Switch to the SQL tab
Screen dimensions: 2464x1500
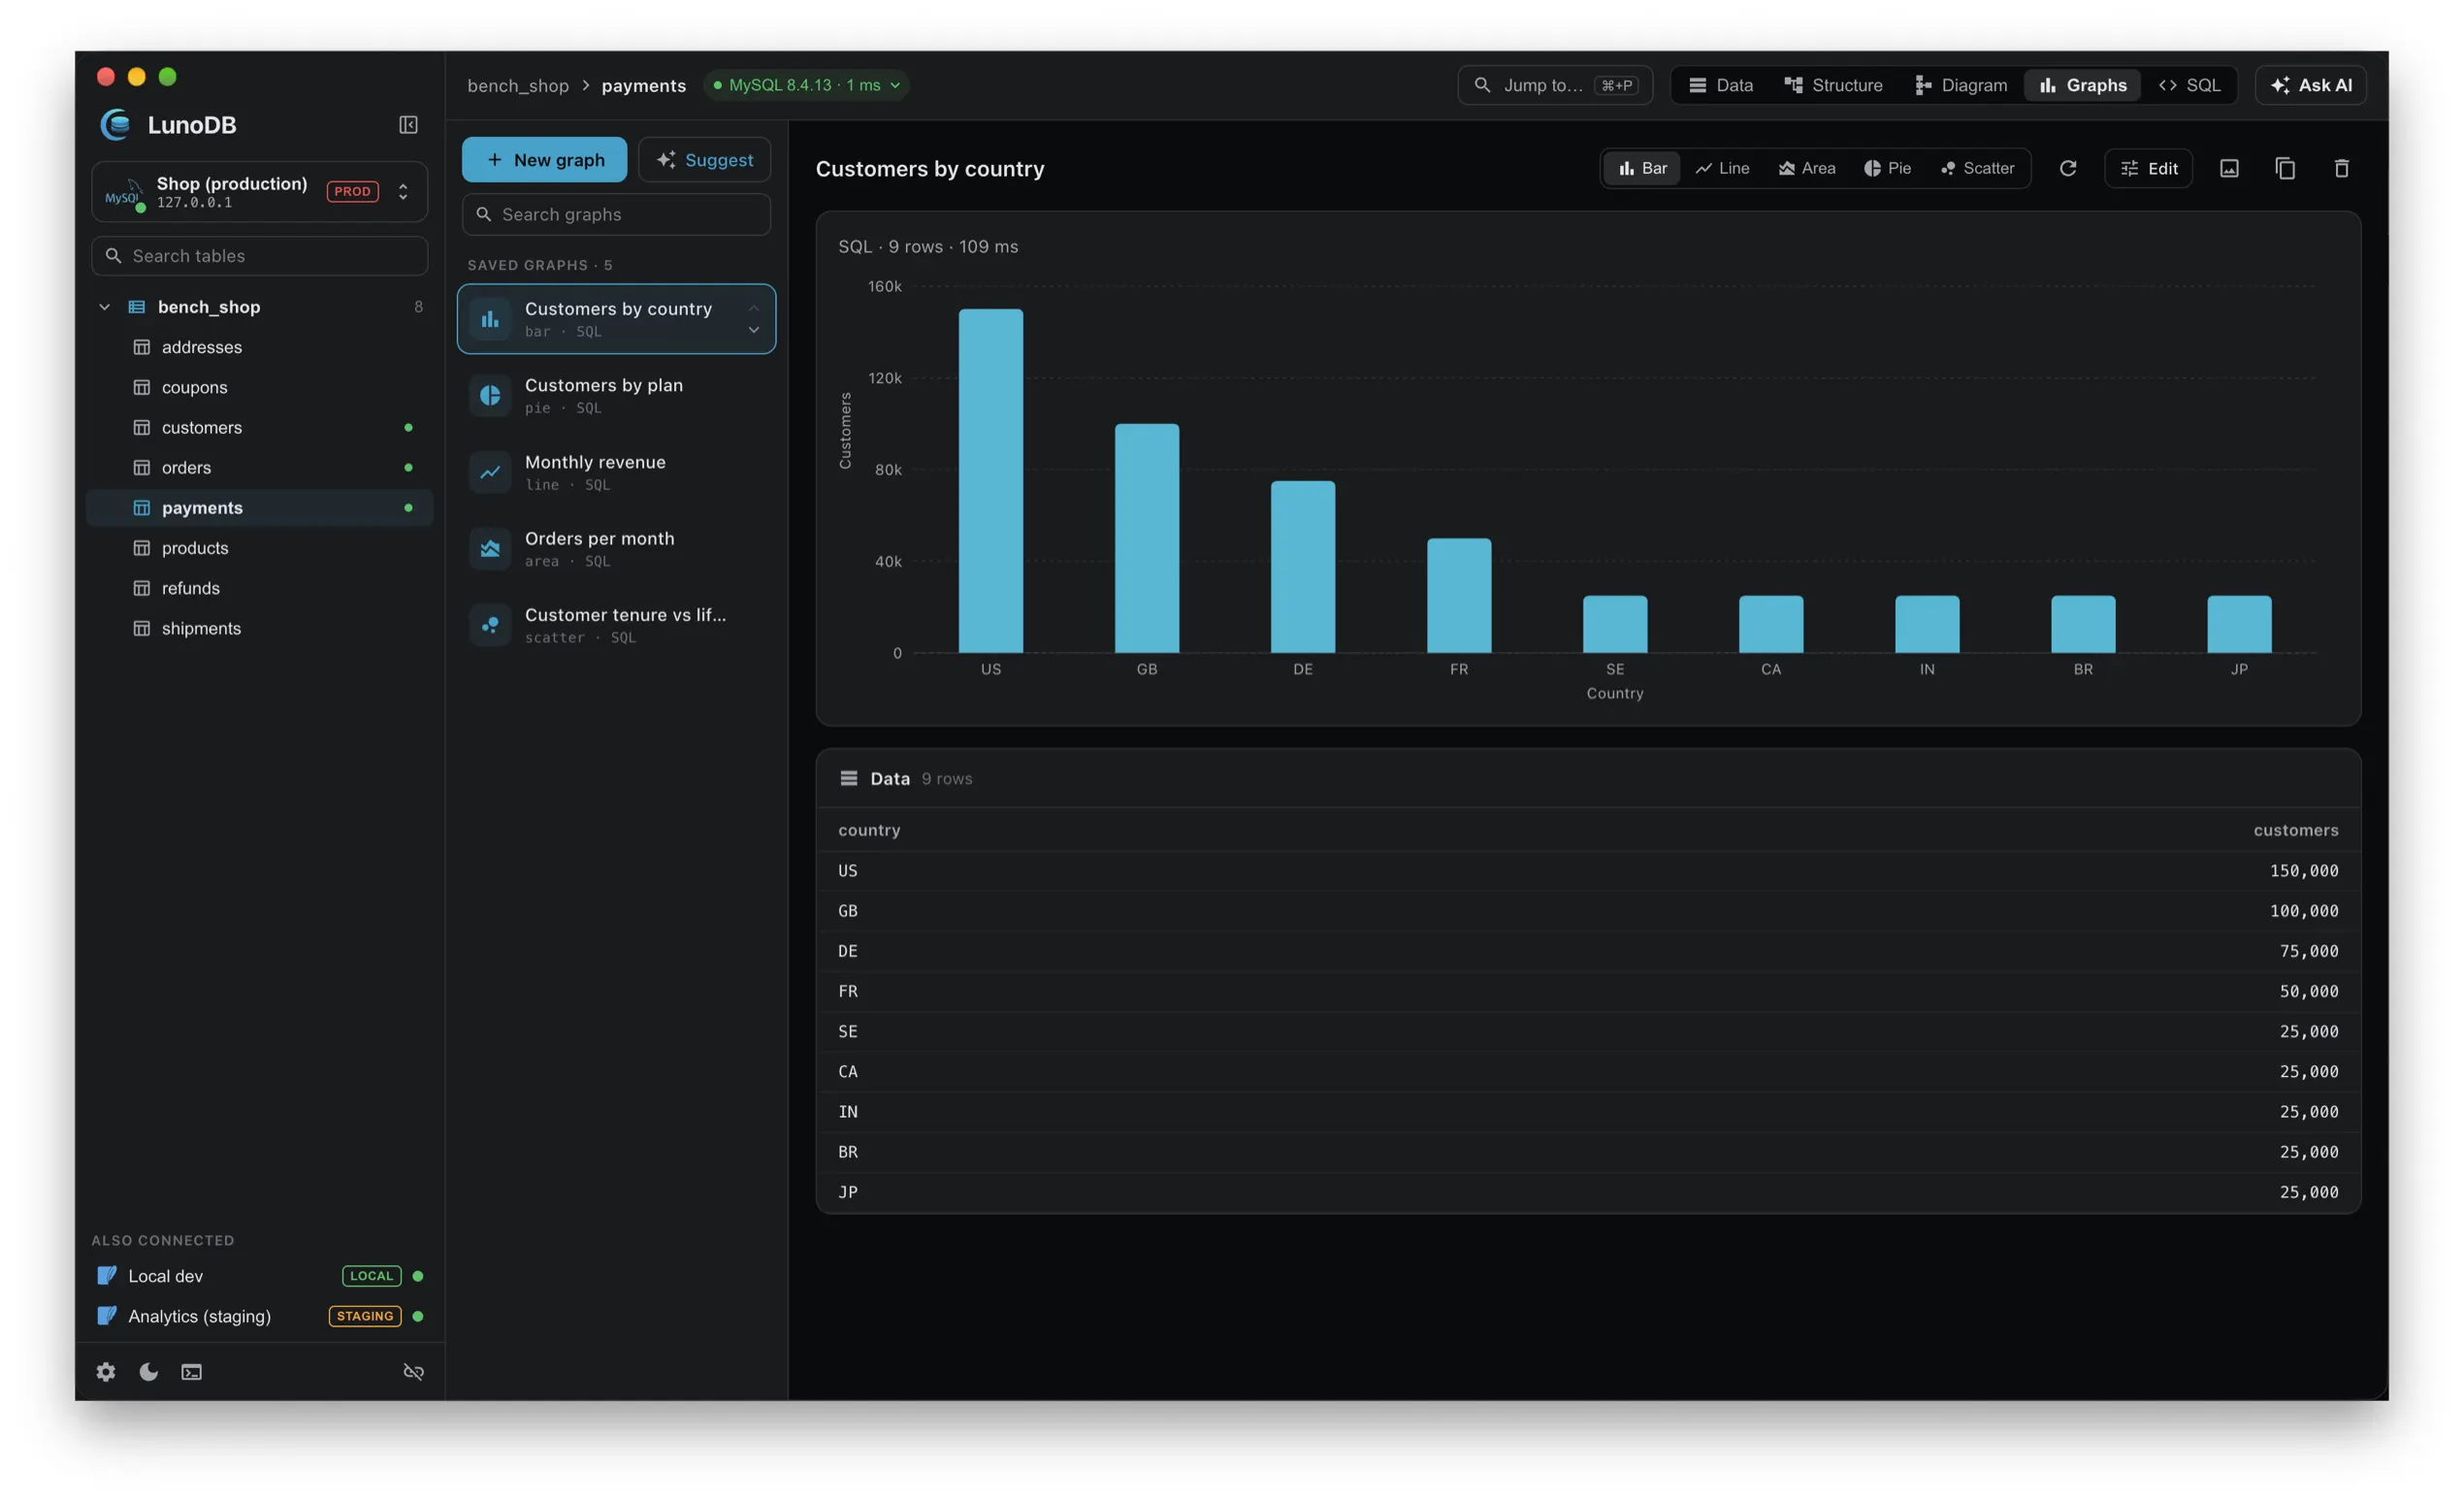2189,85
